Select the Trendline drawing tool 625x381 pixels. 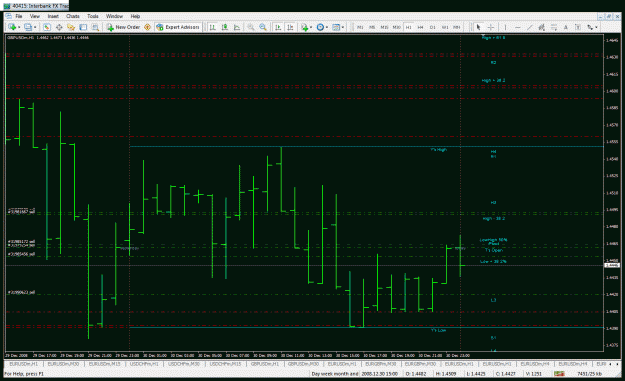530,27
